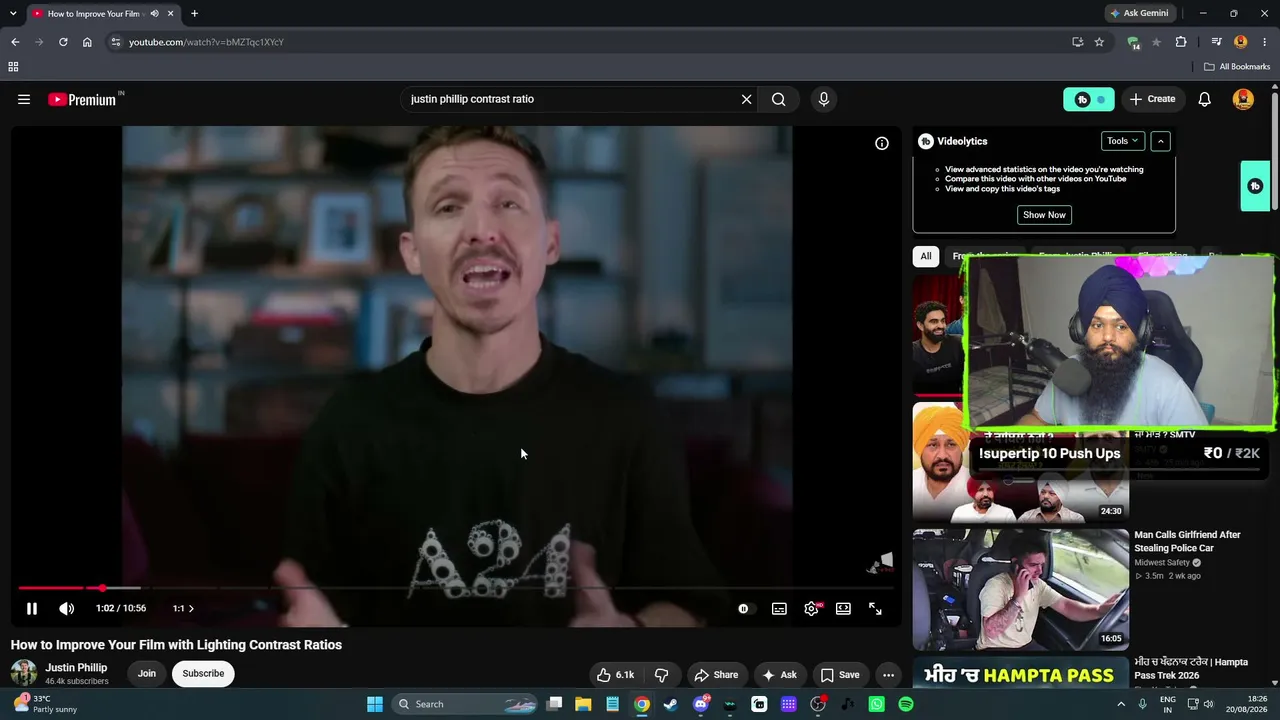
Task: View site information in address bar
Action: 116,42
